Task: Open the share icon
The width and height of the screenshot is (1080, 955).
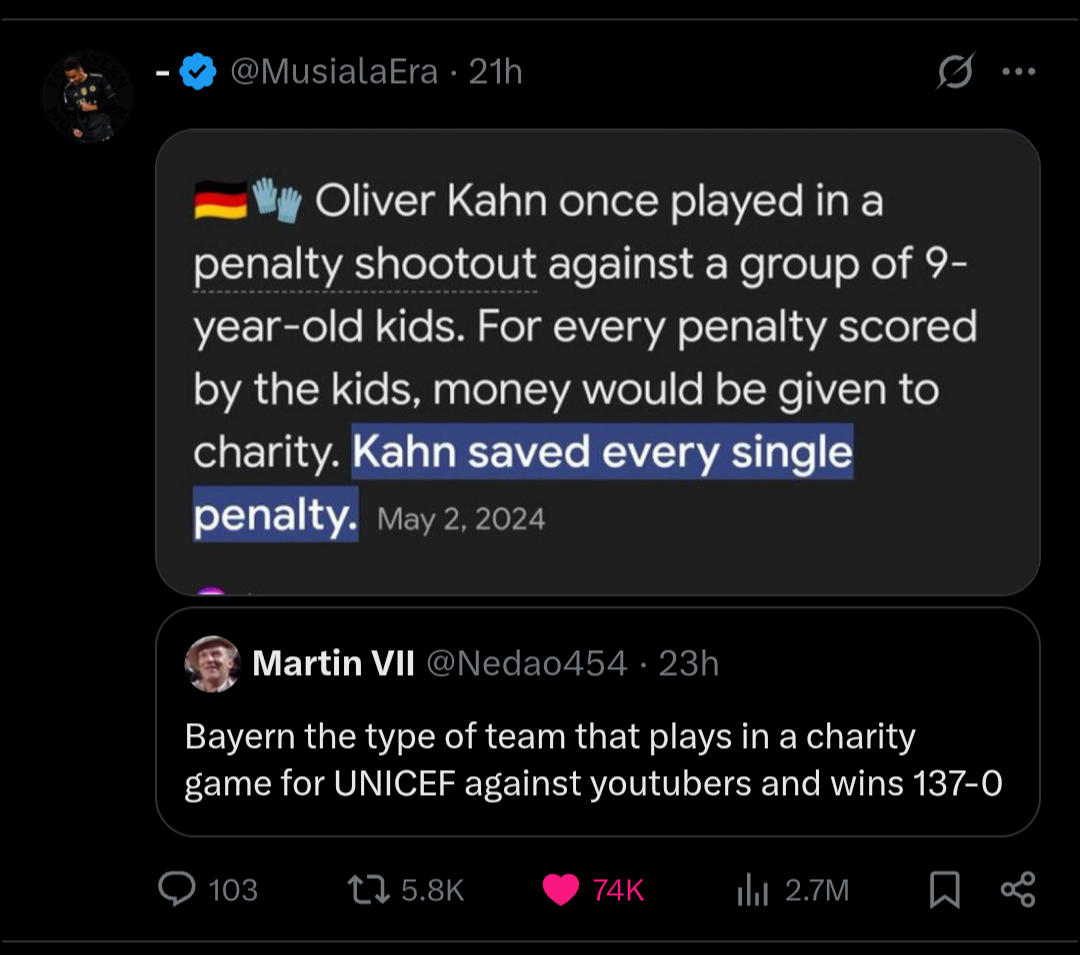Action: pyautogui.click(x=1018, y=889)
